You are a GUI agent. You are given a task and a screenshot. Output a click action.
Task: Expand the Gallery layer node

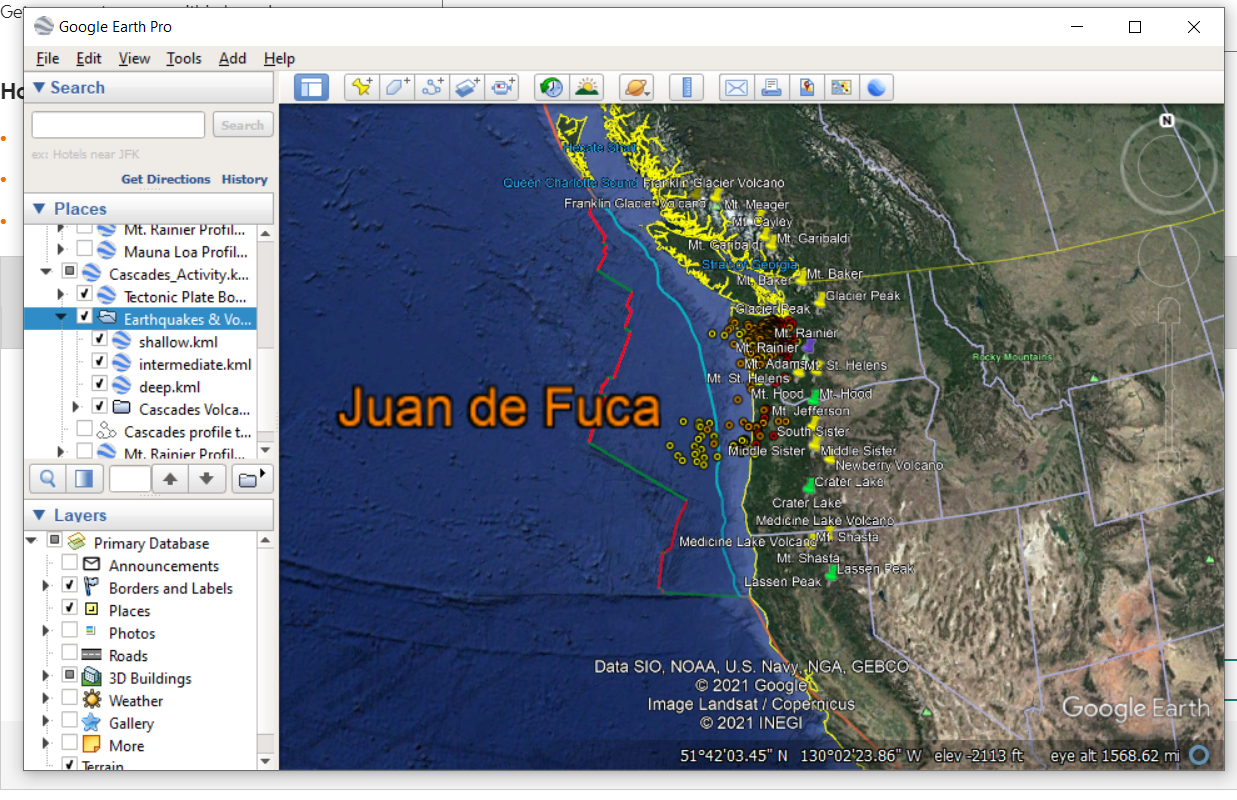(x=46, y=722)
